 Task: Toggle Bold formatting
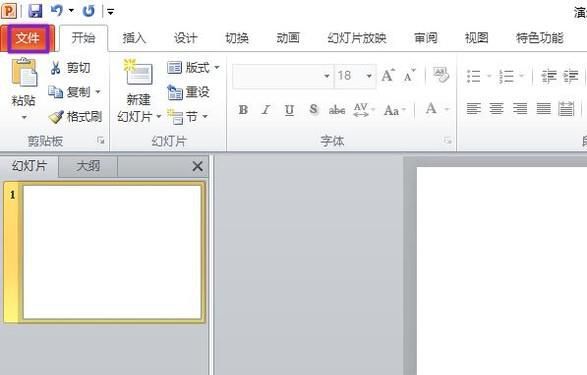click(x=243, y=110)
